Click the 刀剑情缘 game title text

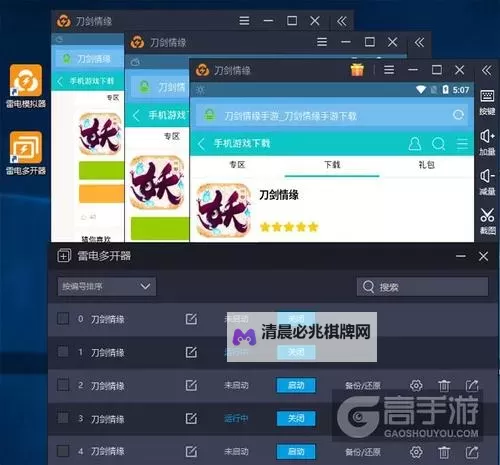coord(279,195)
